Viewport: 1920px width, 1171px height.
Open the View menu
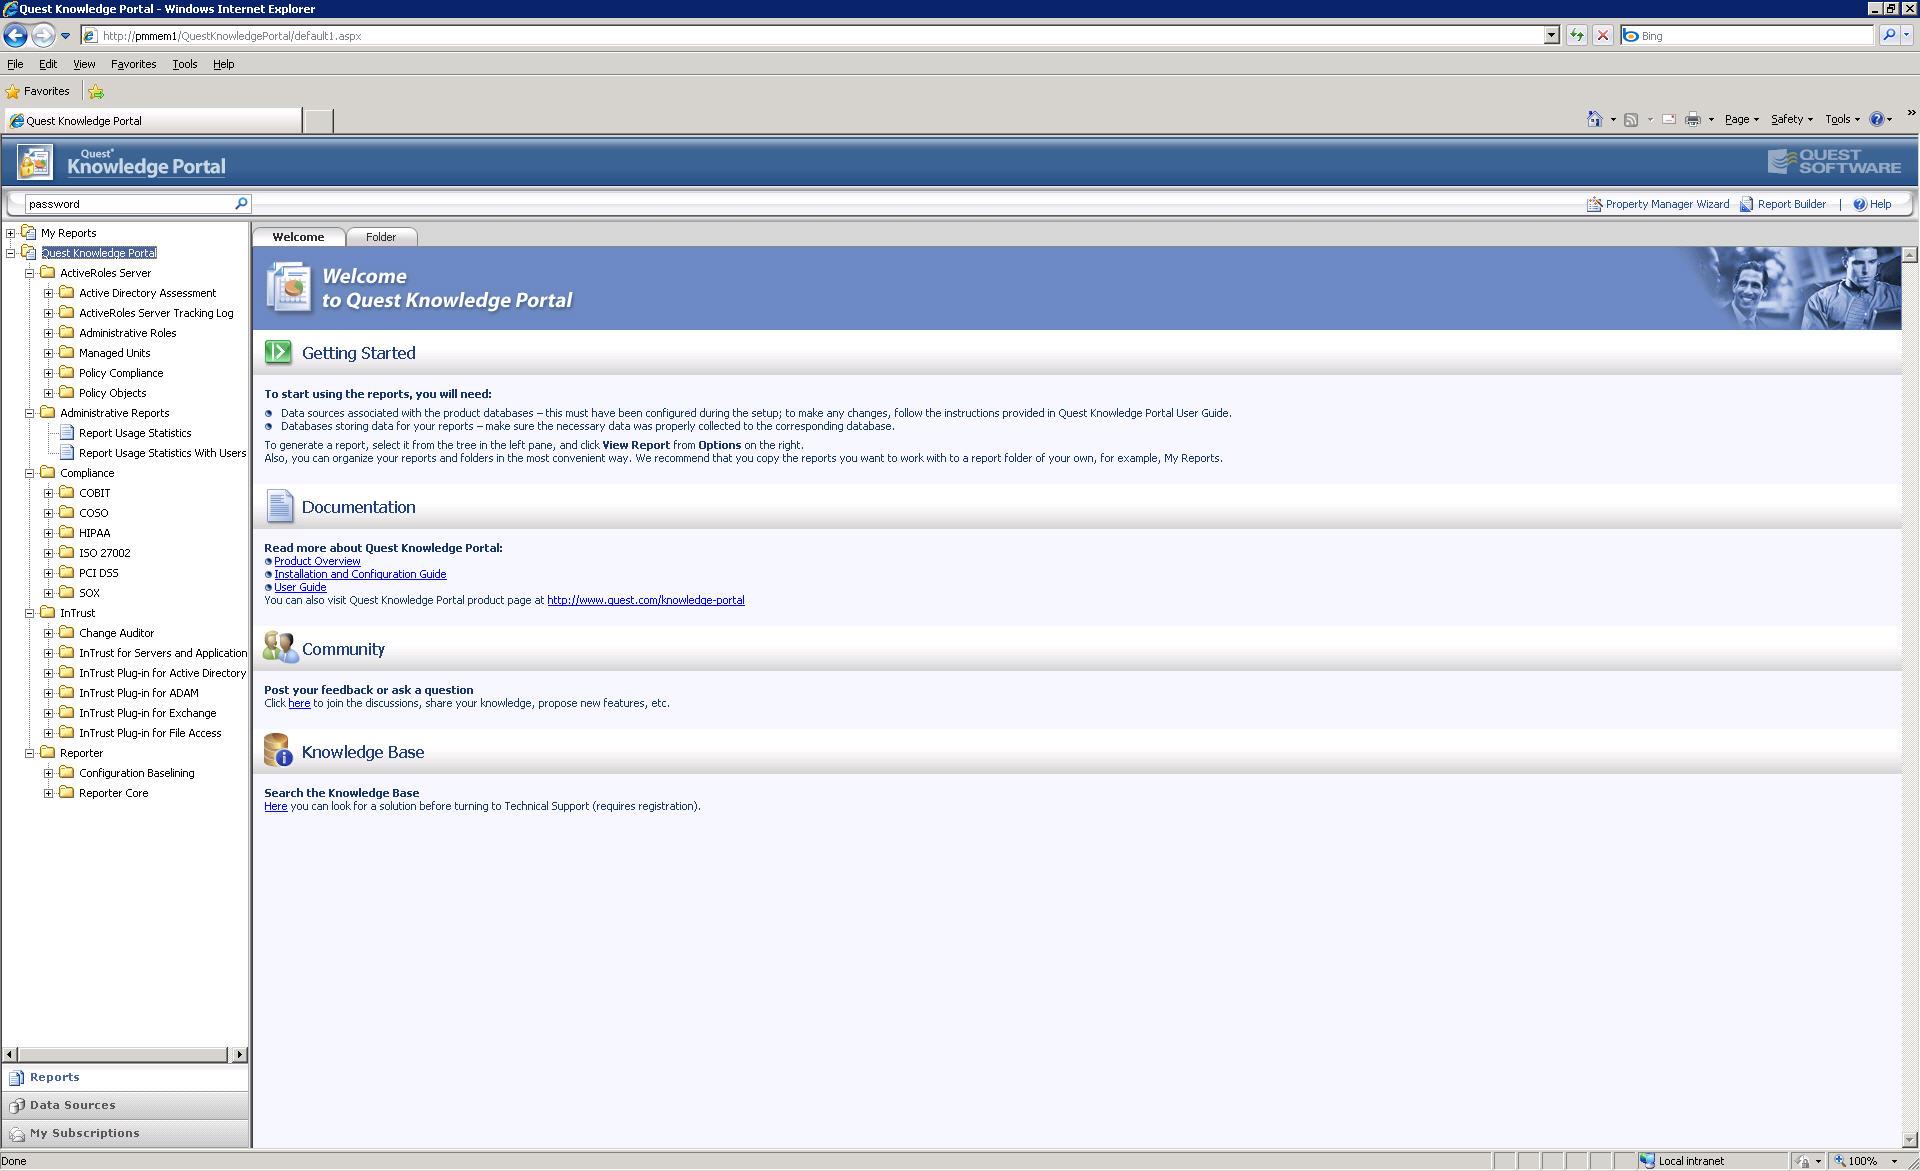pyautogui.click(x=84, y=64)
